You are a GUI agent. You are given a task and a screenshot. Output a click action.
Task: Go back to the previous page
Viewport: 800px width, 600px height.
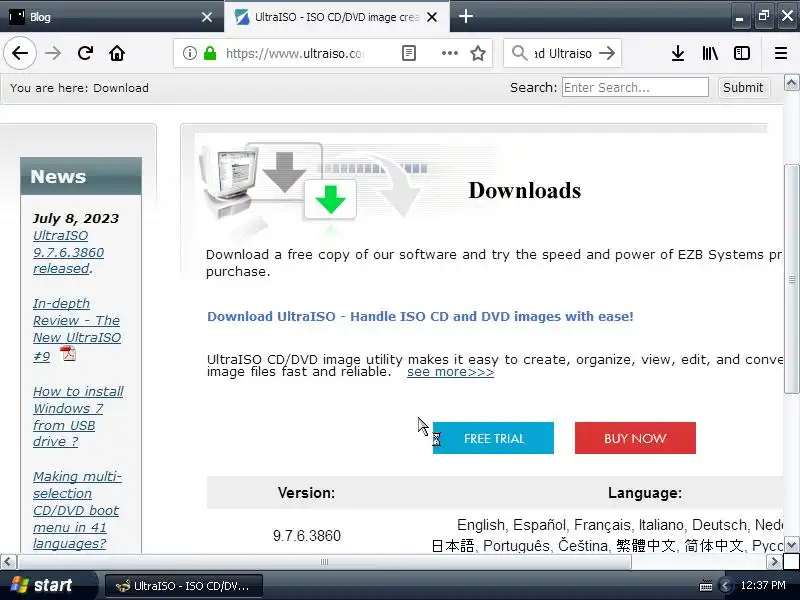coord(20,53)
